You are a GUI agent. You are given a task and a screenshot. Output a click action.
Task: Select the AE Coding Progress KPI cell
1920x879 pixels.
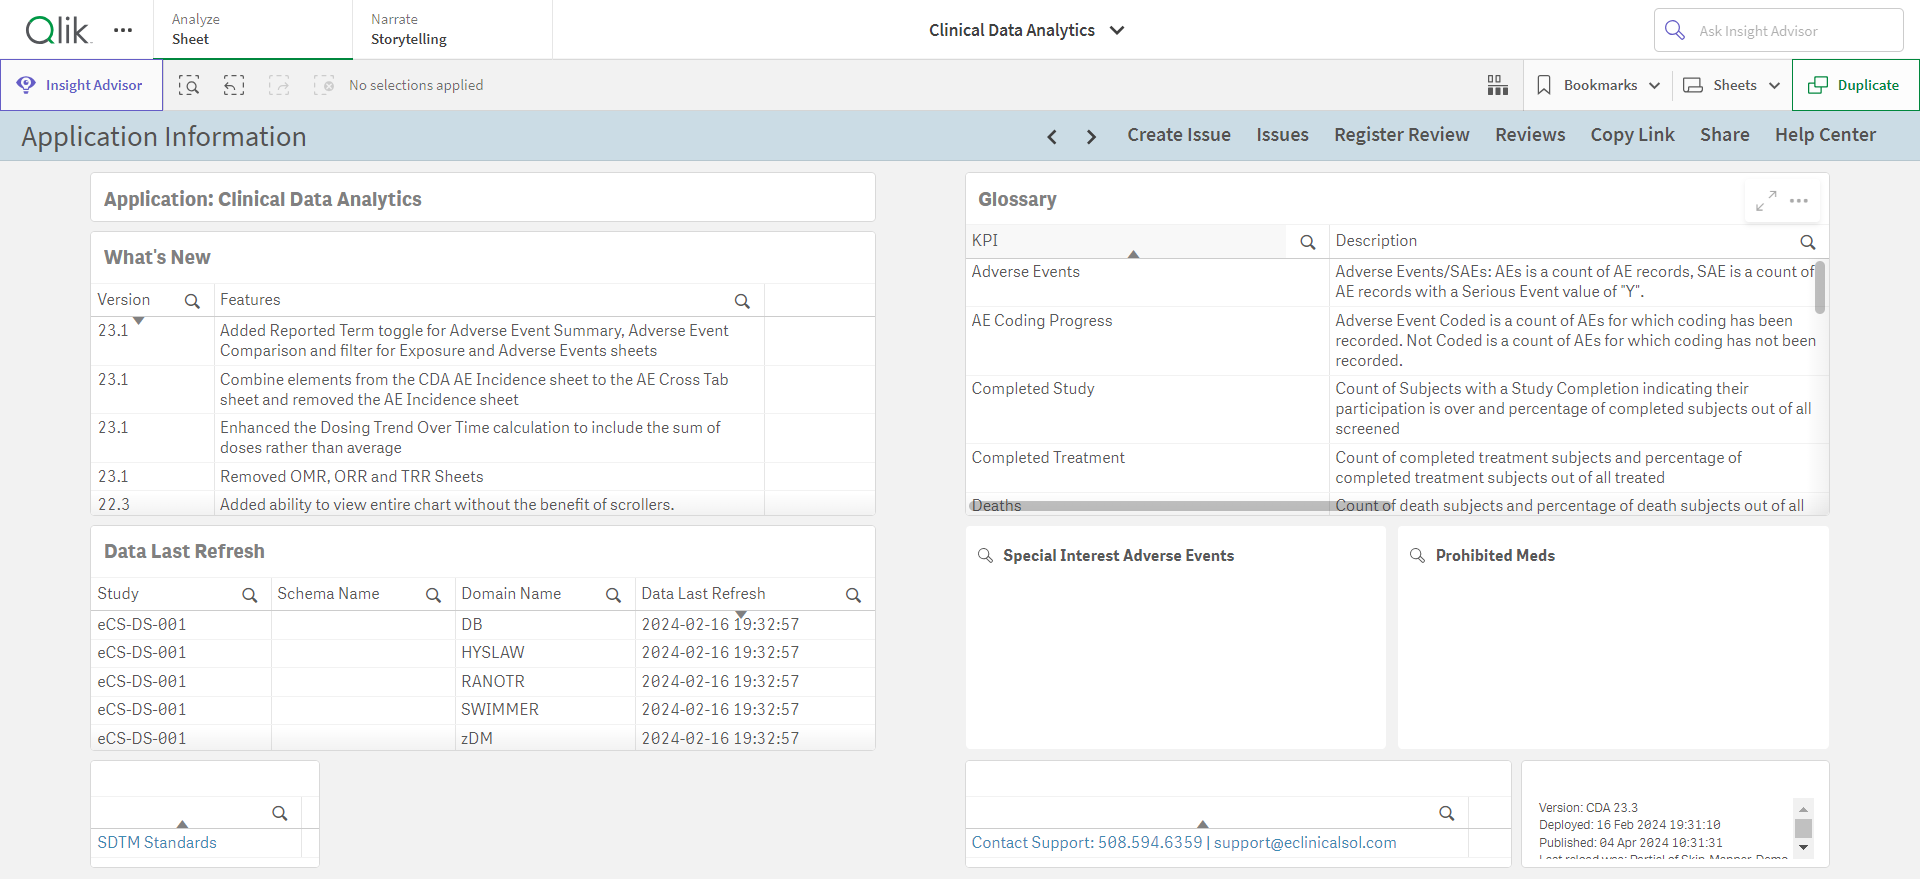click(x=1147, y=341)
